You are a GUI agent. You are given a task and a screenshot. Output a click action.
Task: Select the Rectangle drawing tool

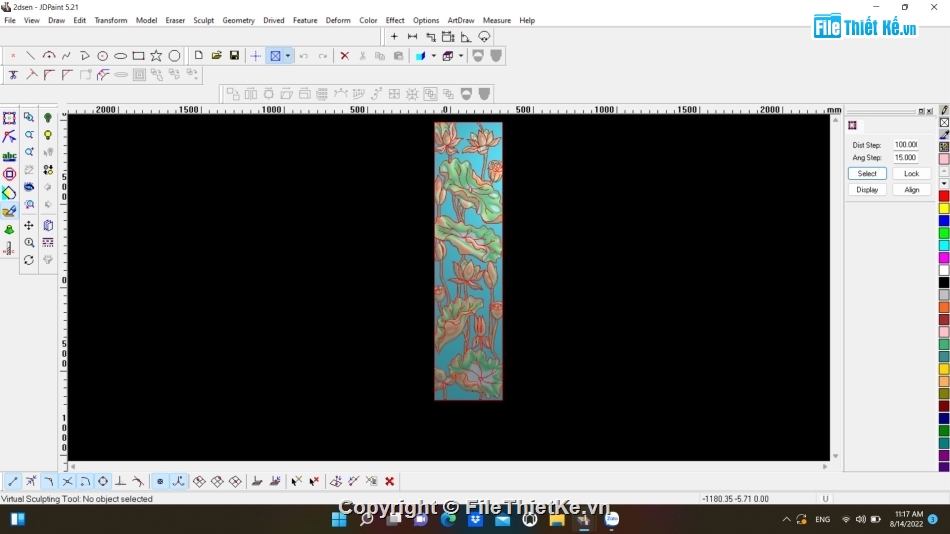pos(138,56)
